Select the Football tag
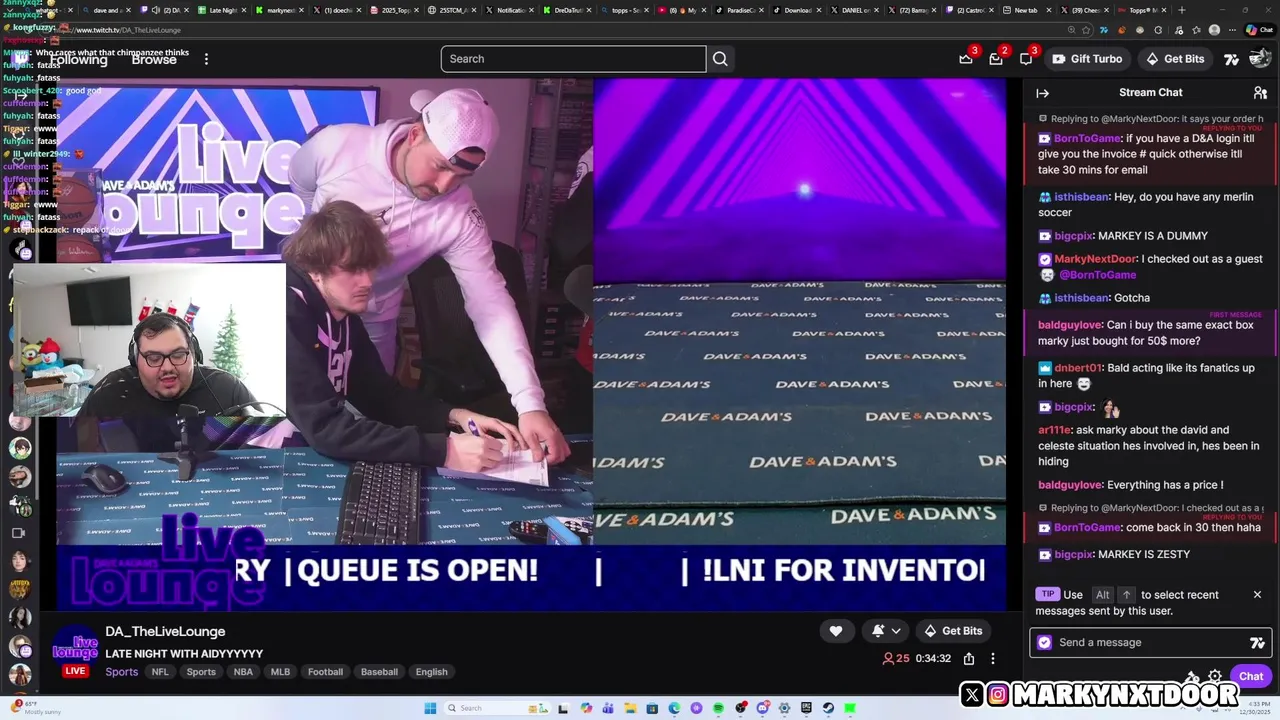The height and width of the screenshot is (720, 1280). [325, 672]
